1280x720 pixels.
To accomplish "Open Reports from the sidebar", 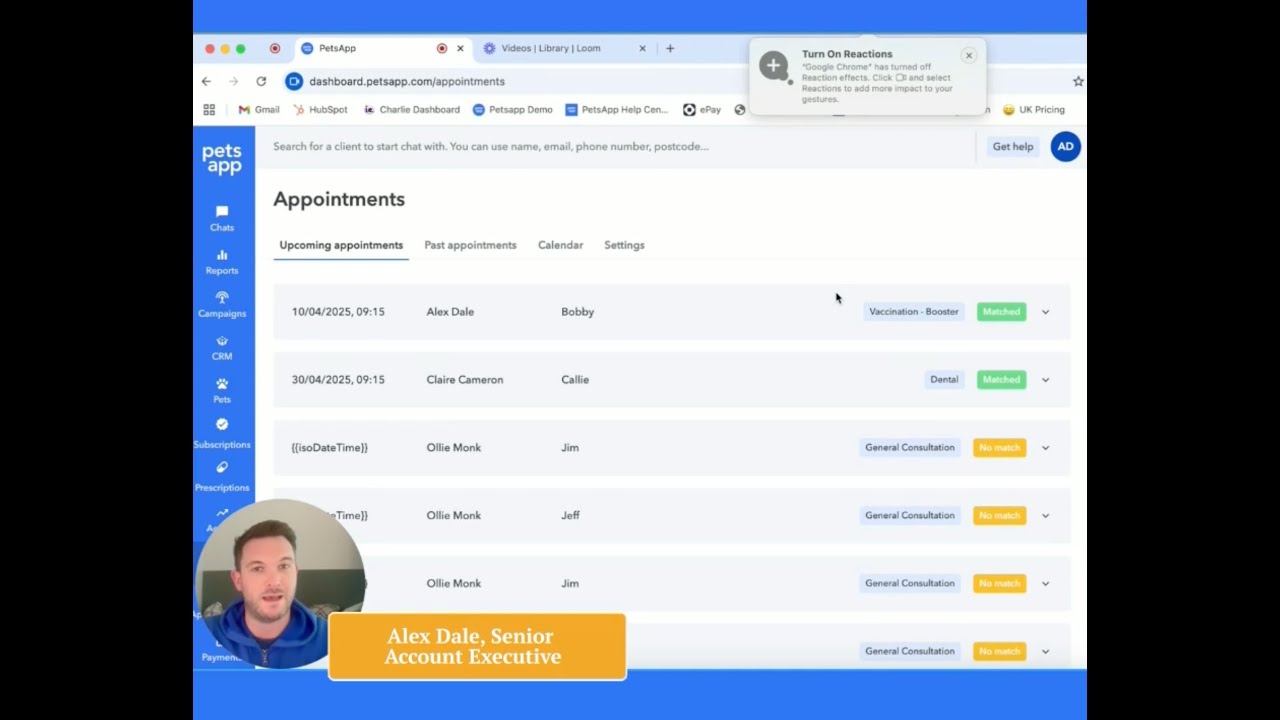I will 222,262.
